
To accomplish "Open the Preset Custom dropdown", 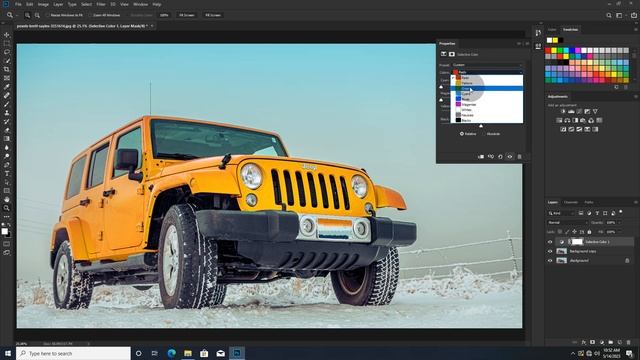I will pyautogui.click(x=487, y=65).
